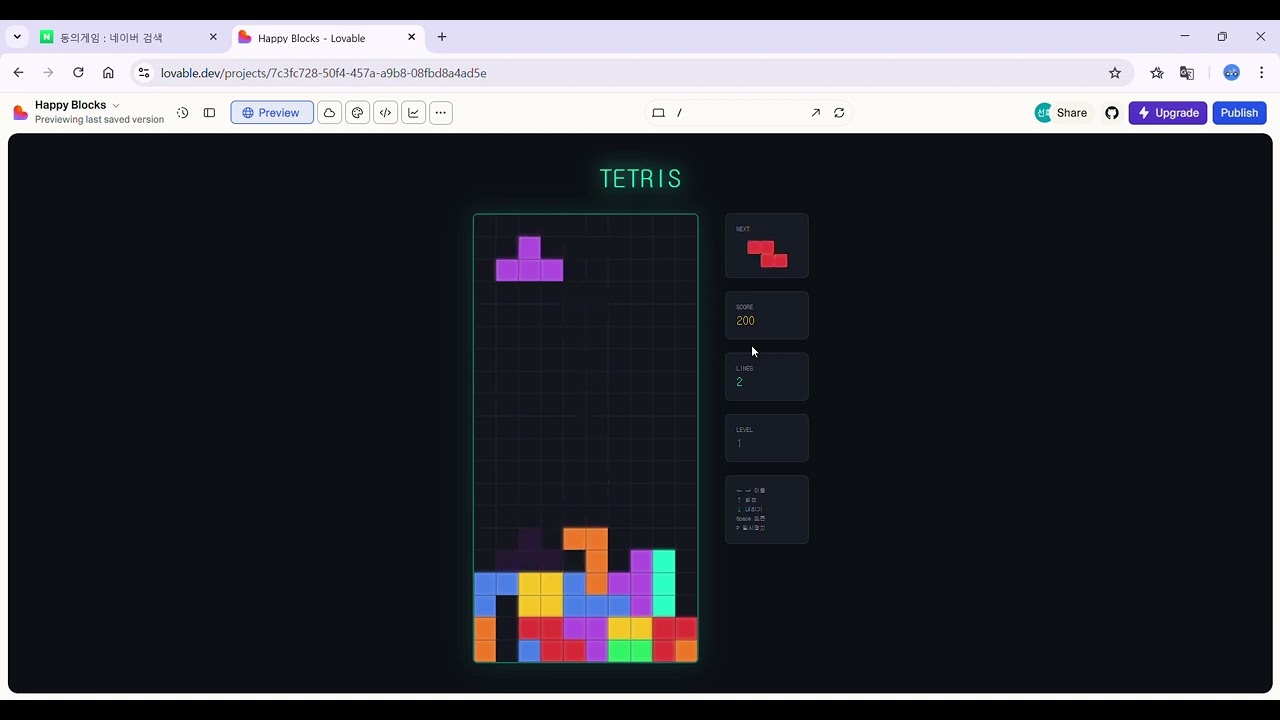Click the device viewport size icon
Screen dimensions: 1280x720
point(658,113)
